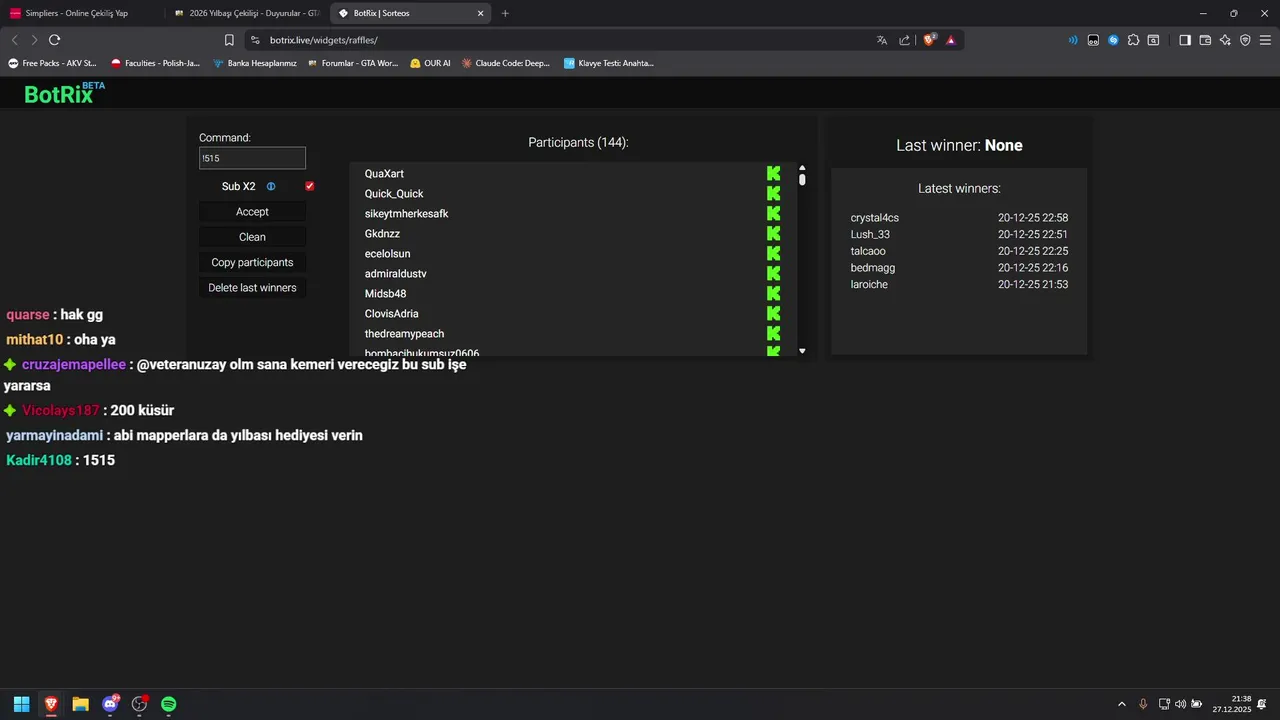This screenshot has width=1280, height=720.
Task: Click the BotRix BETA logo
Action: pos(64,93)
